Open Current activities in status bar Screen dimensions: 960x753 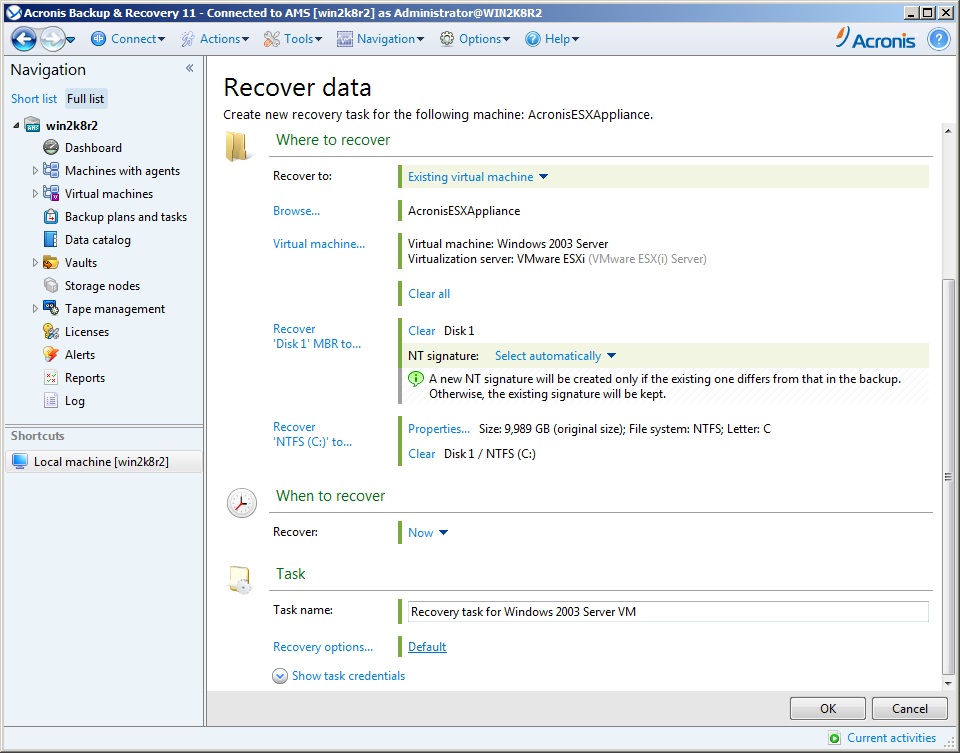click(x=882, y=738)
